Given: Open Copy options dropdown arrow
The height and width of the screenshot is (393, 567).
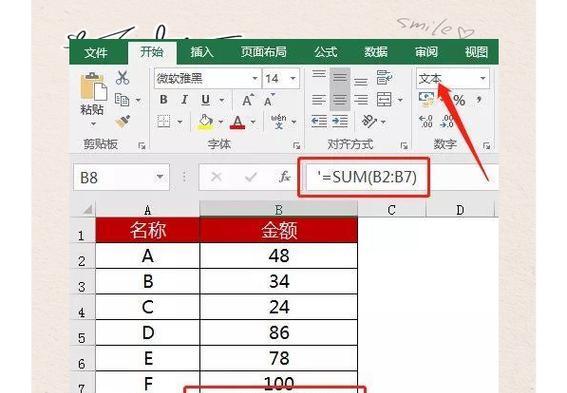Looking at the screenshot, I should point(138,100).
